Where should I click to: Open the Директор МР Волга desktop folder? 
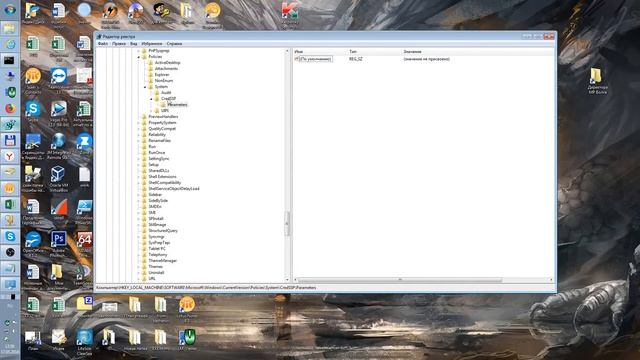597,81
